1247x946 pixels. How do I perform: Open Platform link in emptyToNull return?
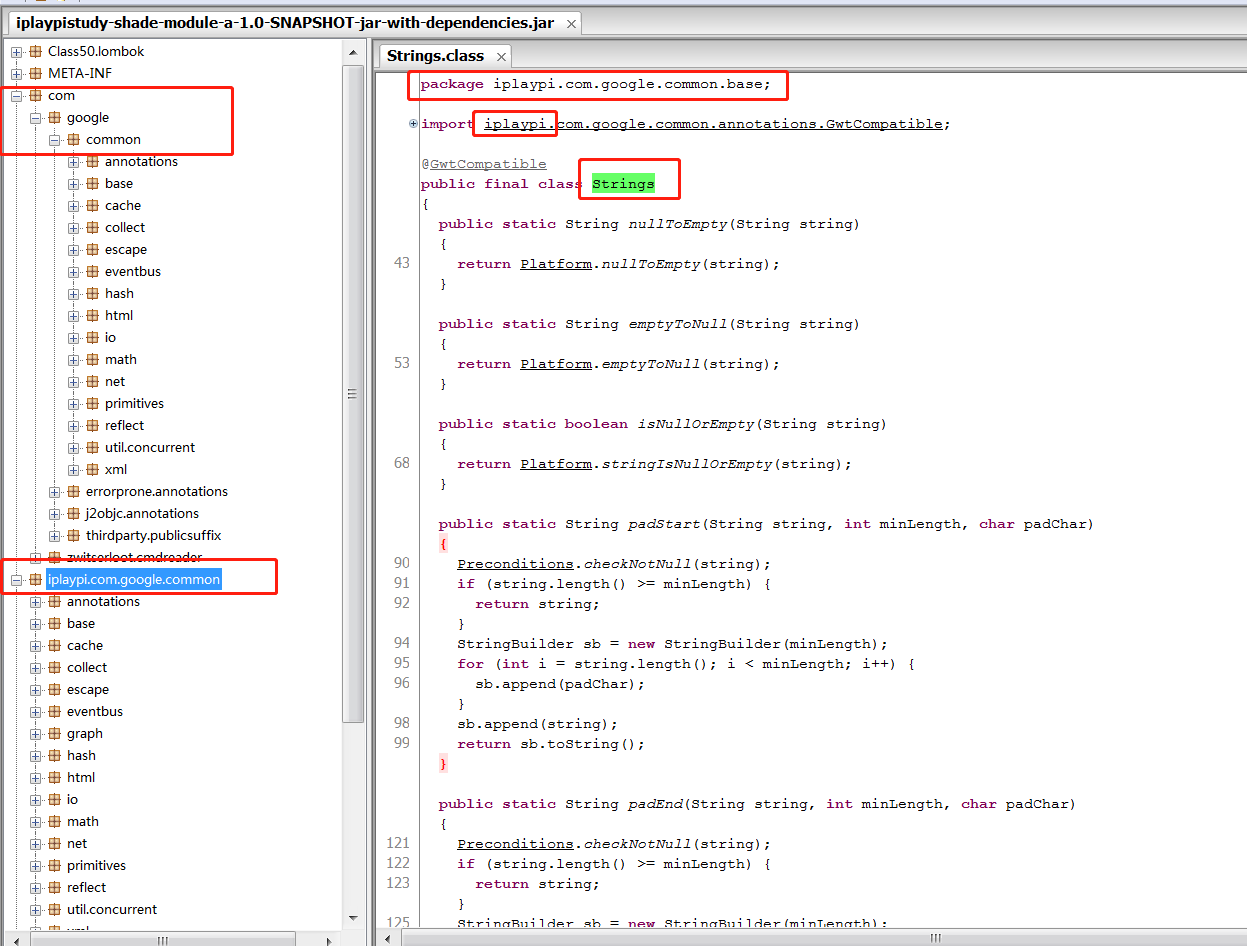[x=555, y=364]
